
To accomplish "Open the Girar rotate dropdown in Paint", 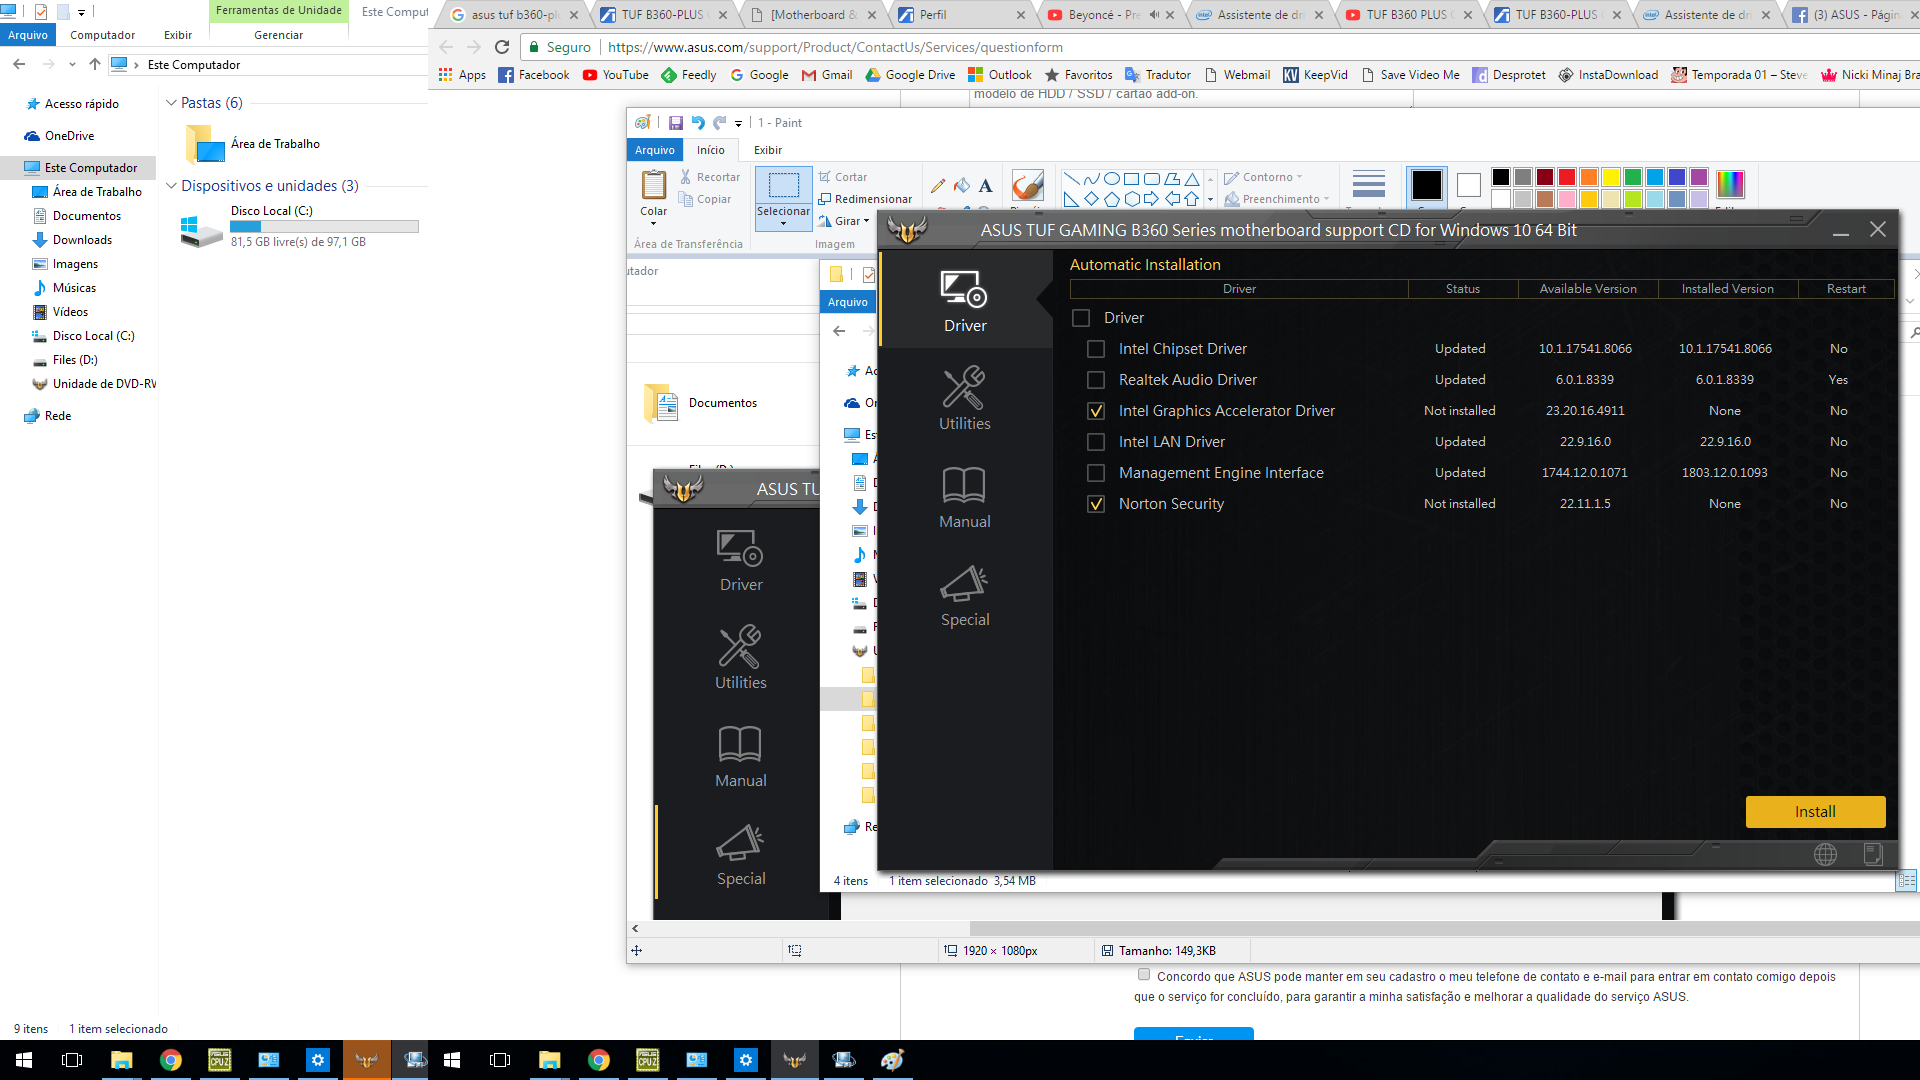I will coord(866,221).
